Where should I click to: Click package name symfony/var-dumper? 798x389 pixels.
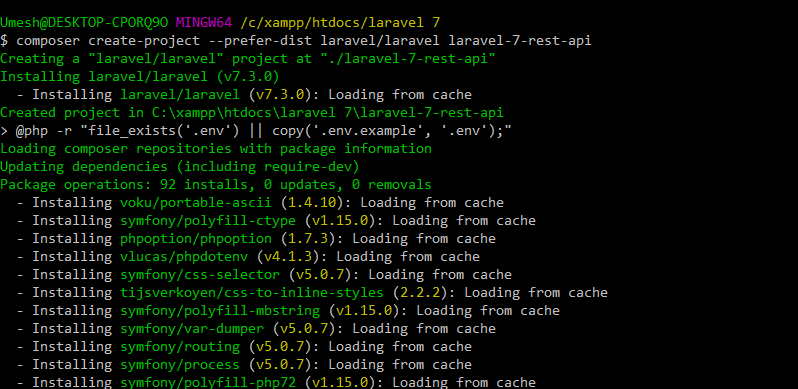click(192, 328)
